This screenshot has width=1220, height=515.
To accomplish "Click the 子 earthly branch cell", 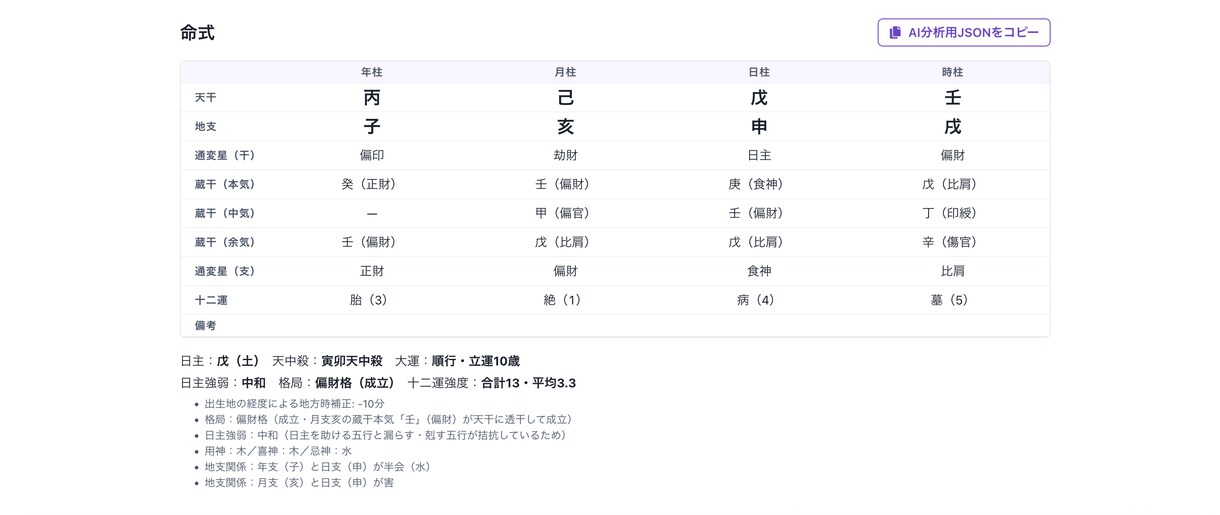I will pyautogui.click(x=372, y=127).
